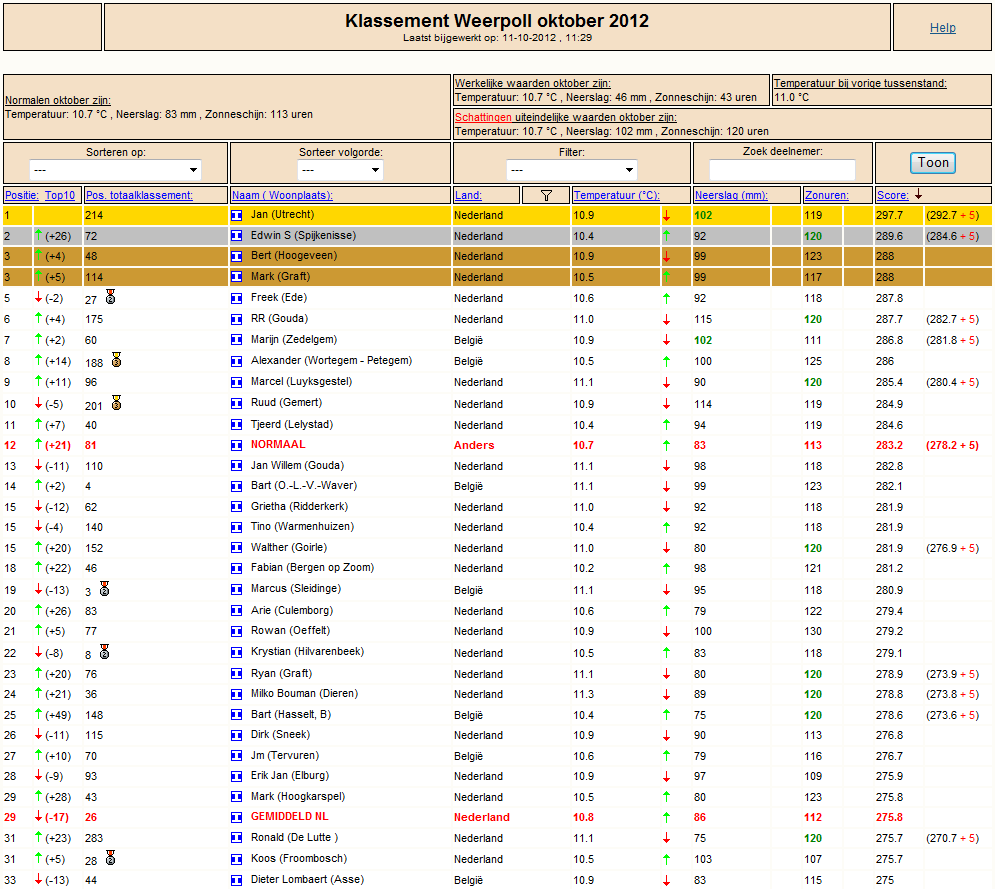Click the name Walther (Goirle)
Viewport: 995px width, 889px height.
(289, 547)
